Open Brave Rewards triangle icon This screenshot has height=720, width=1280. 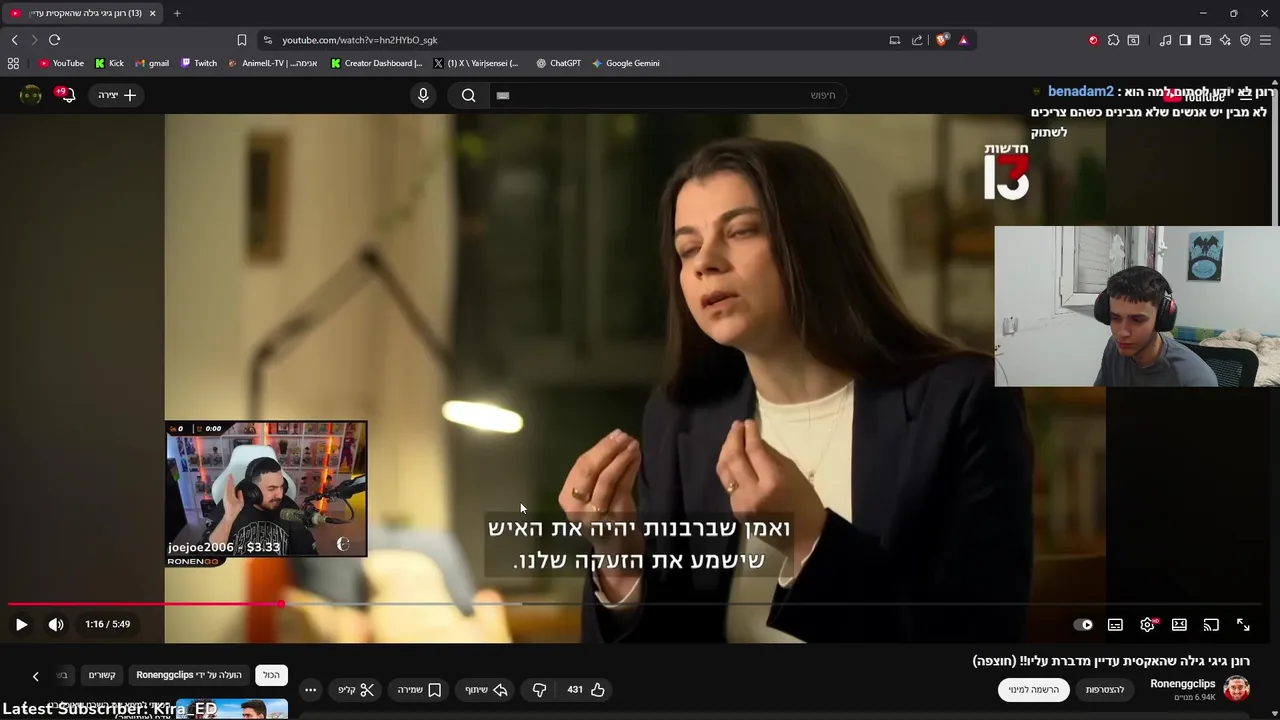pos(963,40)
